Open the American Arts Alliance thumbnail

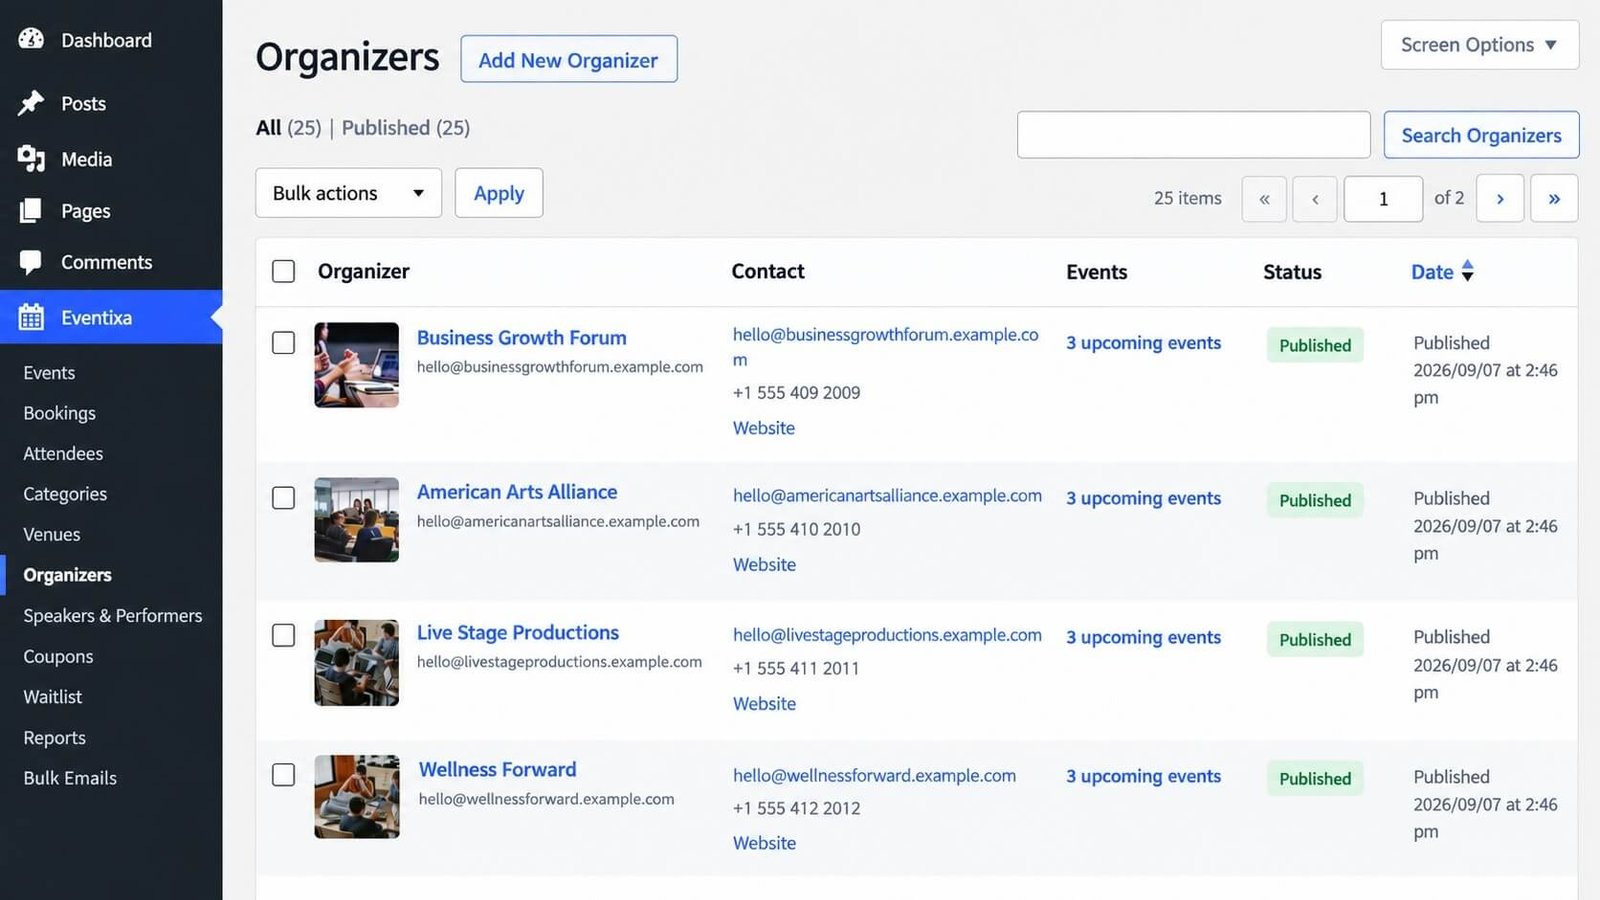click(357, 520)
